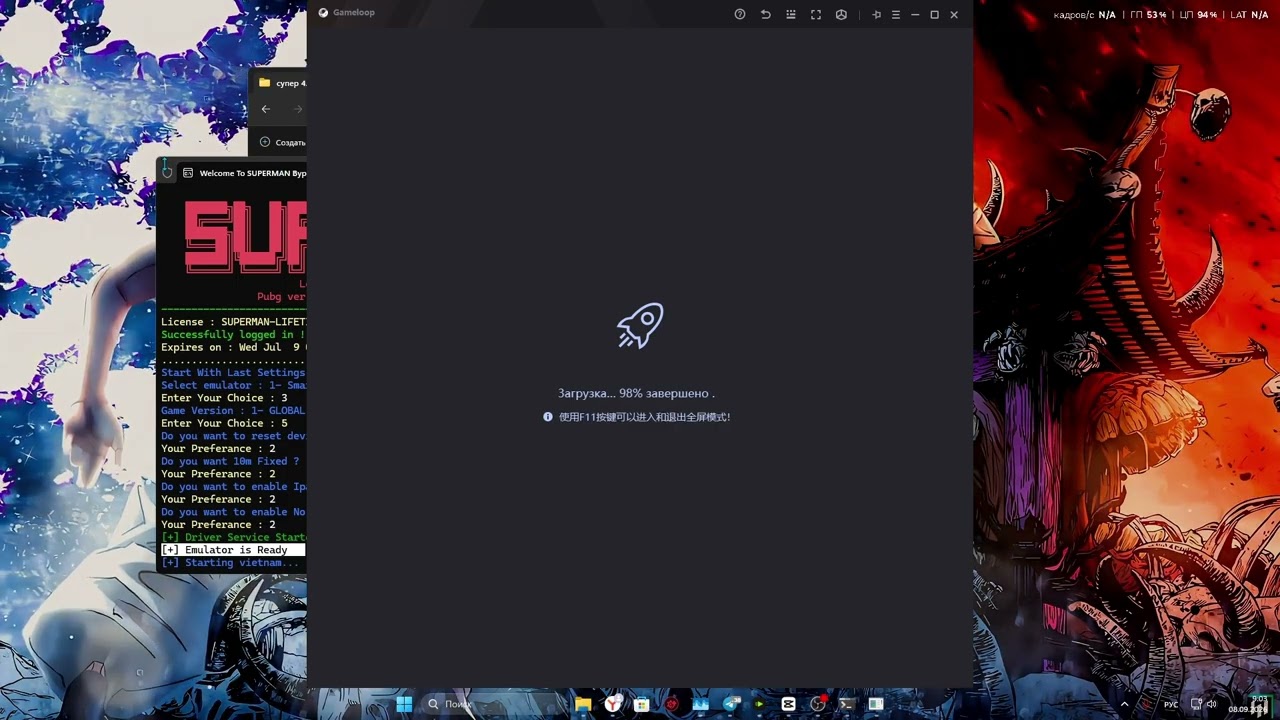Click the back arrow in Gameloop title bar
This screenshot has height=720, width=1280.
click(766, 14)
